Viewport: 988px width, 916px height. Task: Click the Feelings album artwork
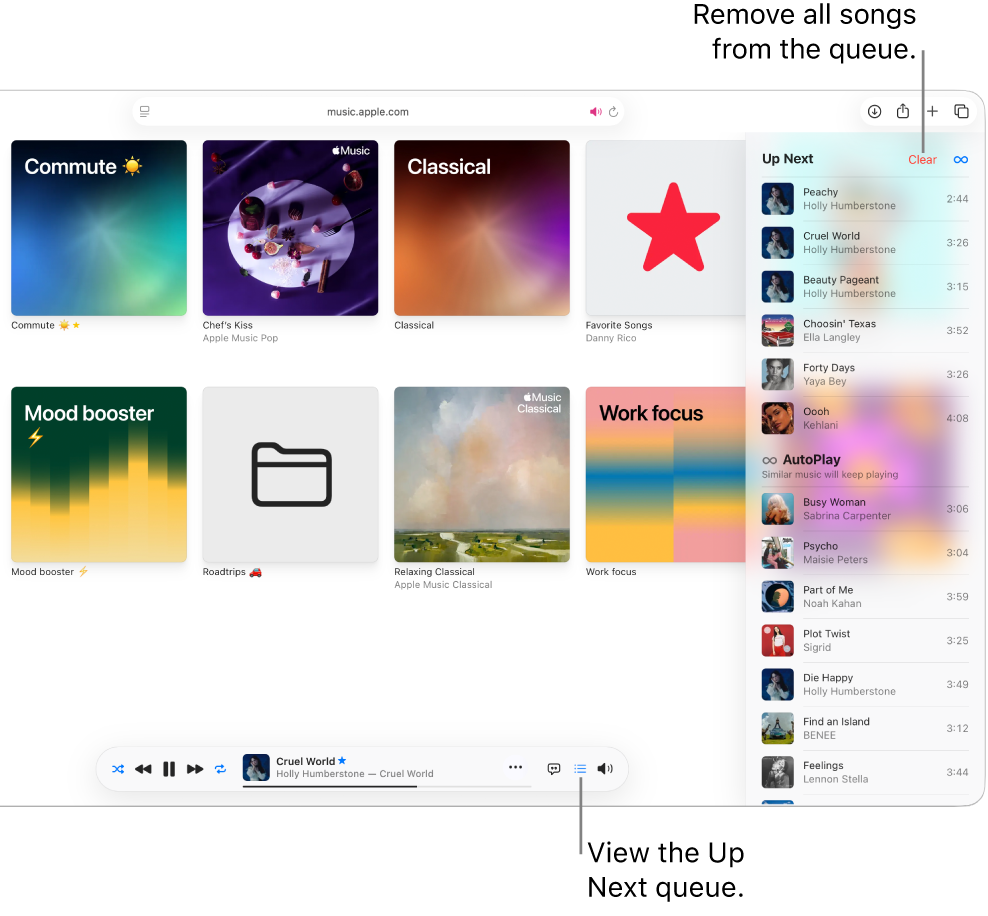point(778,772)
